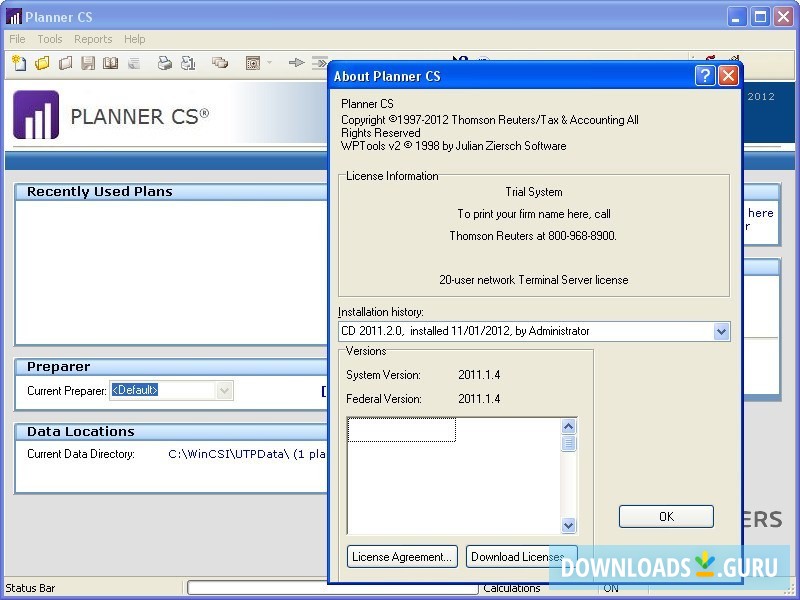Open the book-shaped help icon on the toolbar
The width and height of the screenshot is (800, 600).
(x=109, y=63)
